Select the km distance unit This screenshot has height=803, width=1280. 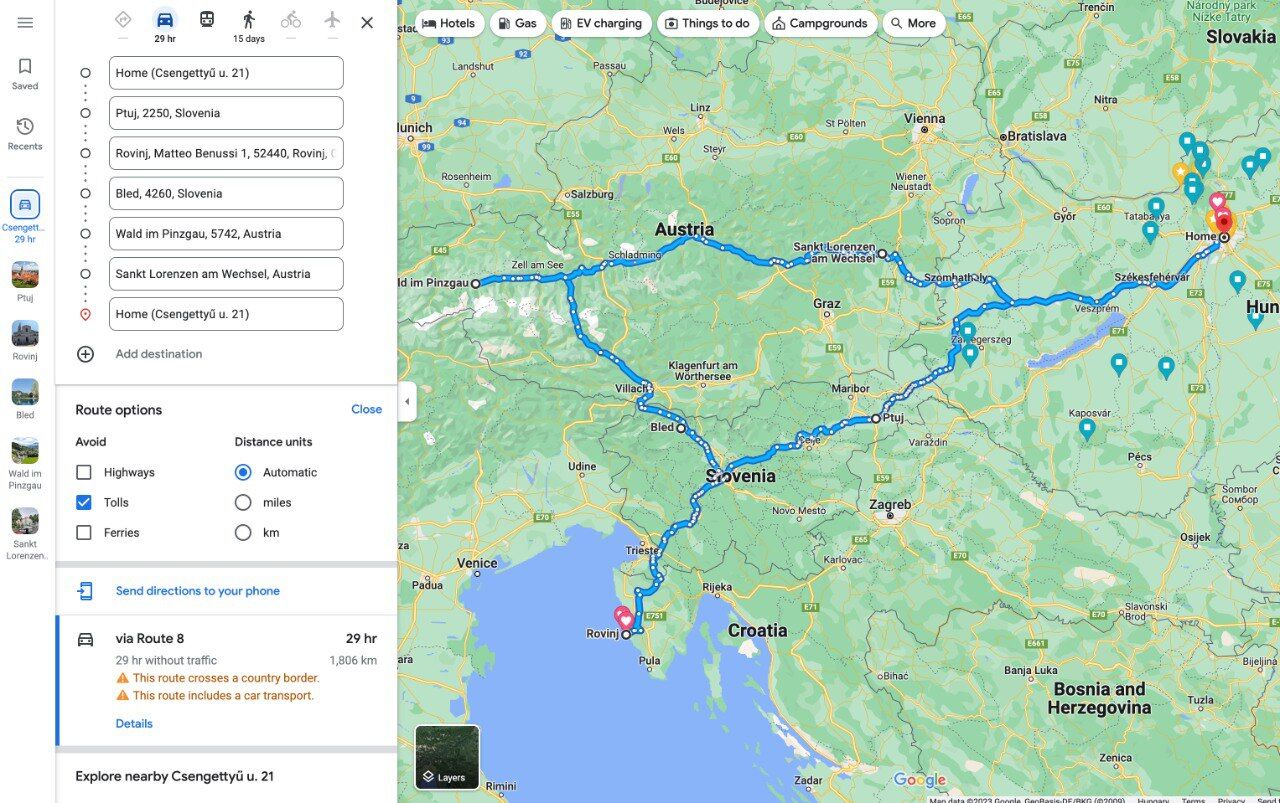pyautogui.click(x=243, y=532)
